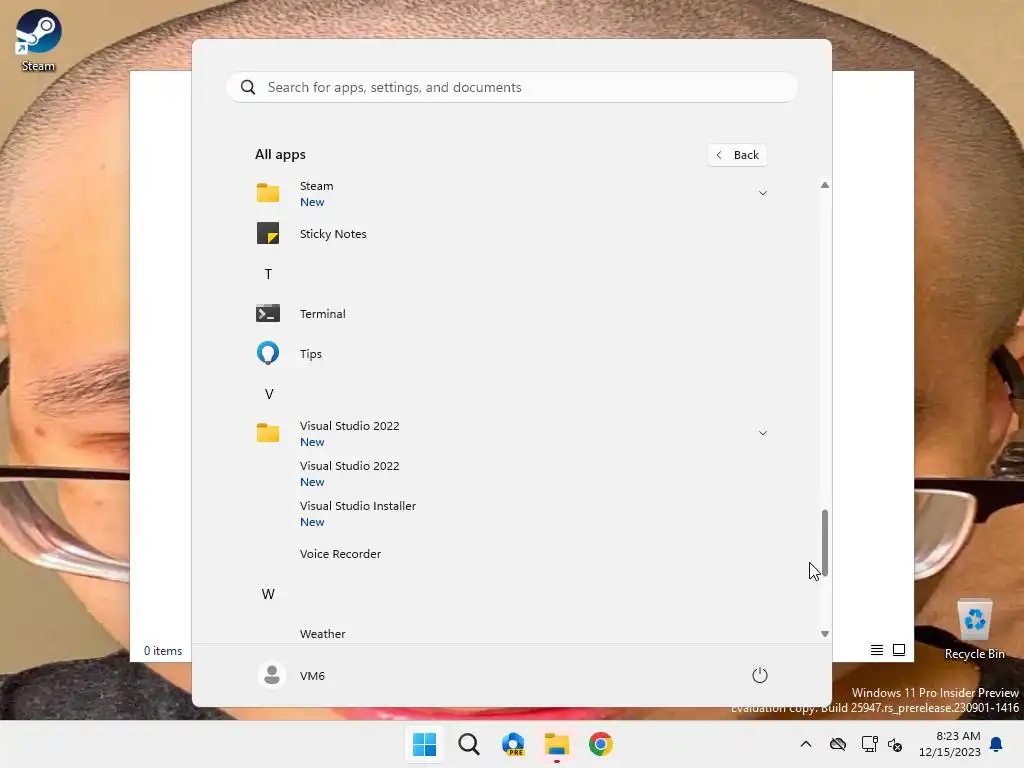Viewport: 1024px width, 768px height.
Task: Click the Visual Studio 2022 folder icon
Action: (x=268, y=433)
